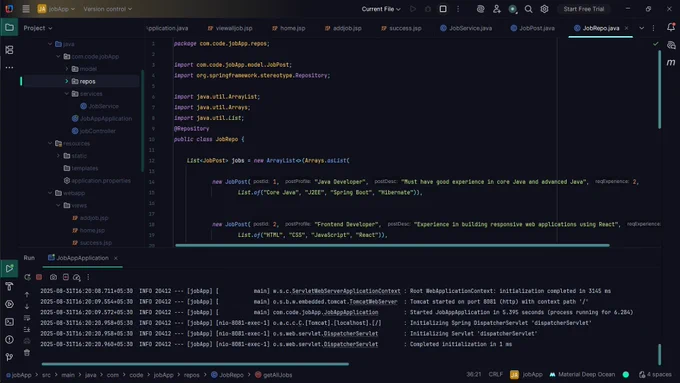Image resolution: width=680 pixels, height=383 pixels.
Task: Select JobController in project tree
Action: [x=94, y=131]
